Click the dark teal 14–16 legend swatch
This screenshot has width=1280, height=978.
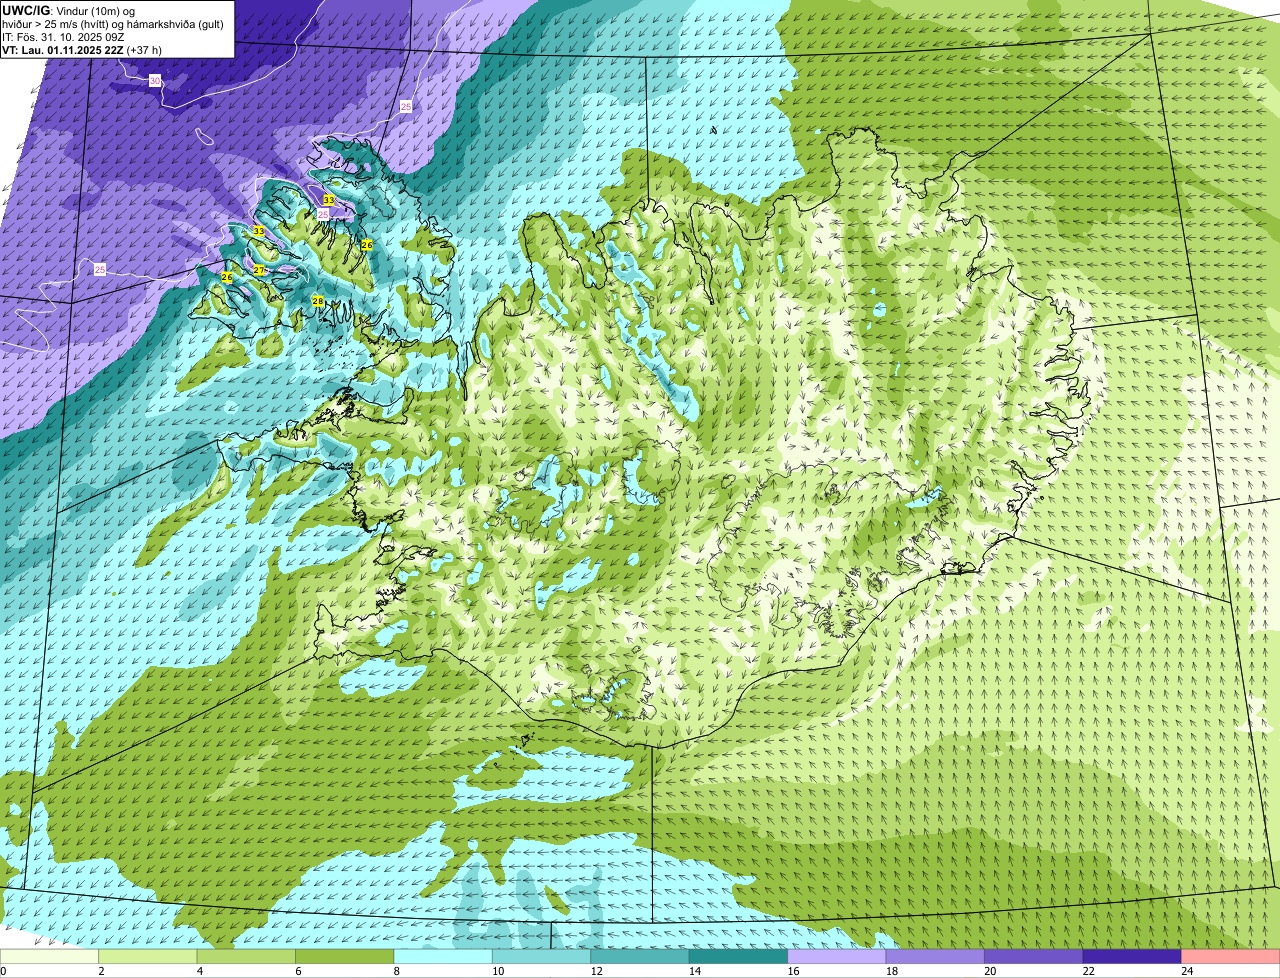[x=739, y=957]
